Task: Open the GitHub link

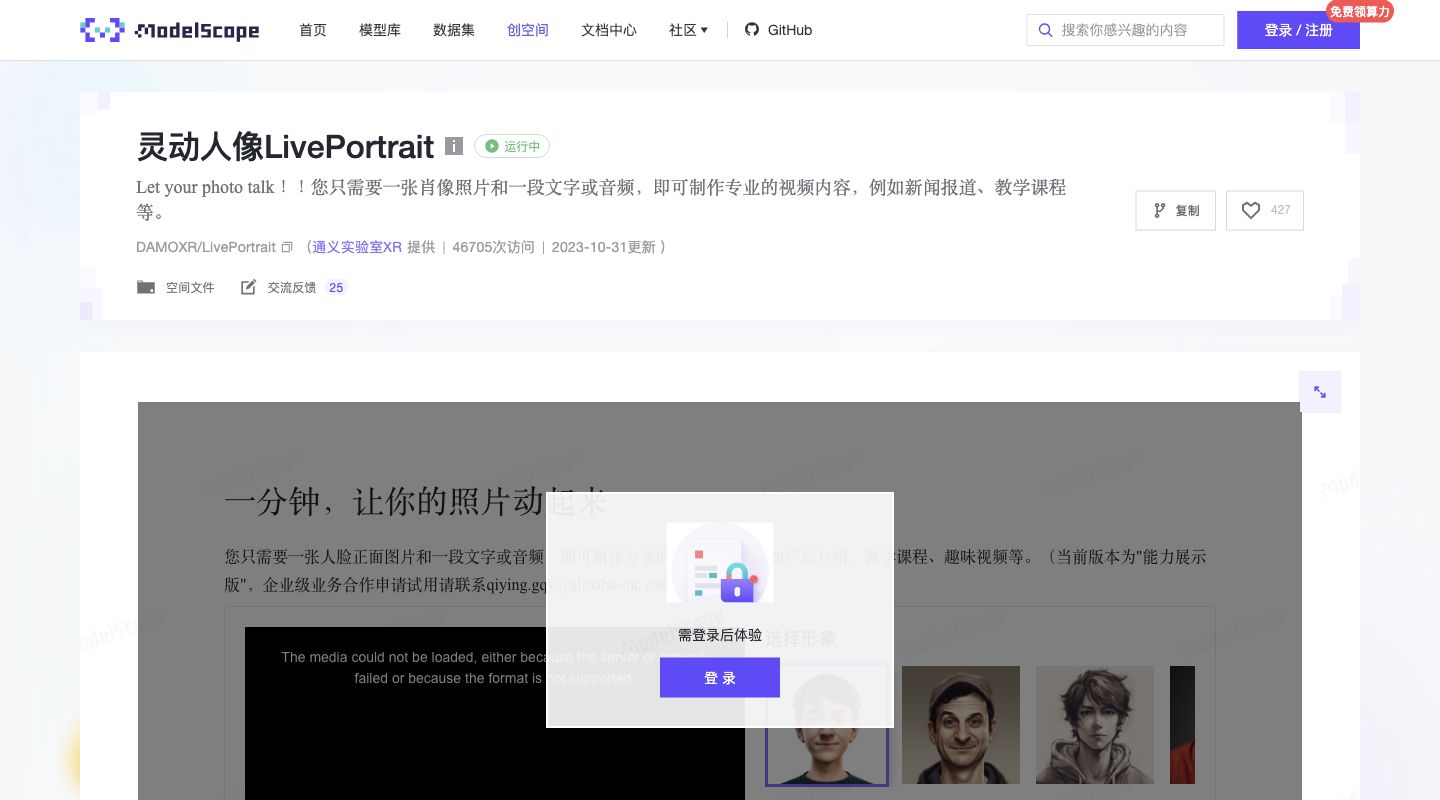Action: [779, 30]
